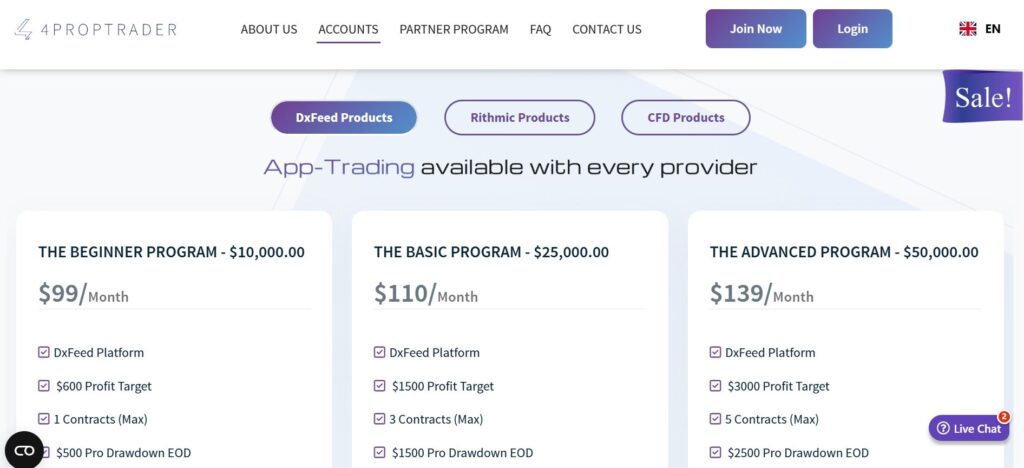This screenshot has height=468, width=1024.
Task: Click the Advanced Program $50,000.00 heading
Action: [x=844, y=252]
